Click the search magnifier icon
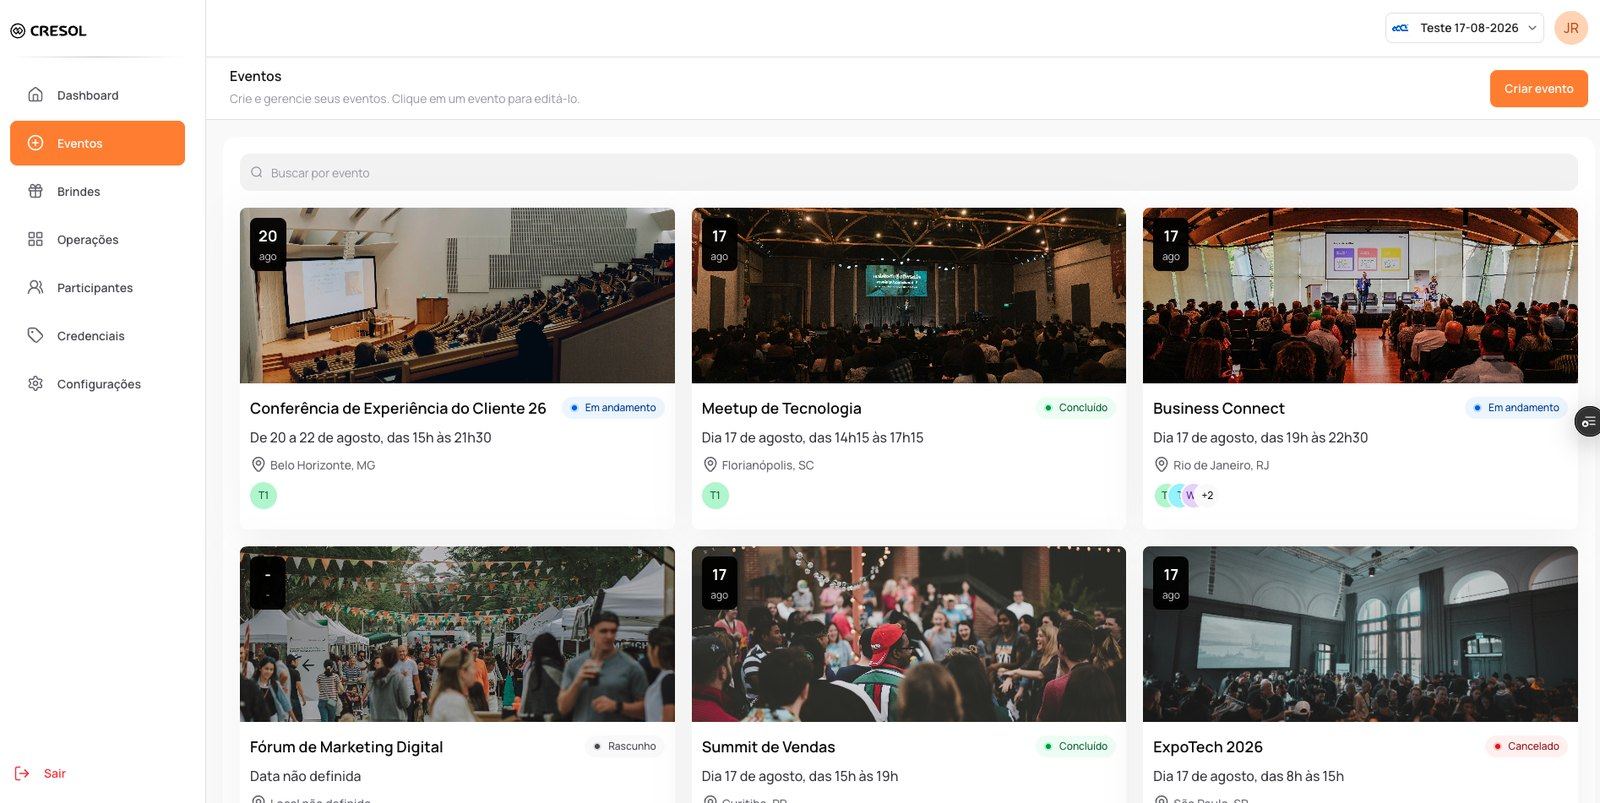1600x803 pixels. [x=257, y=172]
